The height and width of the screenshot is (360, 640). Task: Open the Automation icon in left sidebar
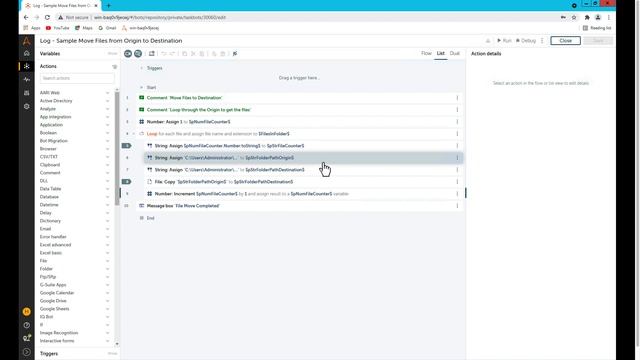coord(27,66)
